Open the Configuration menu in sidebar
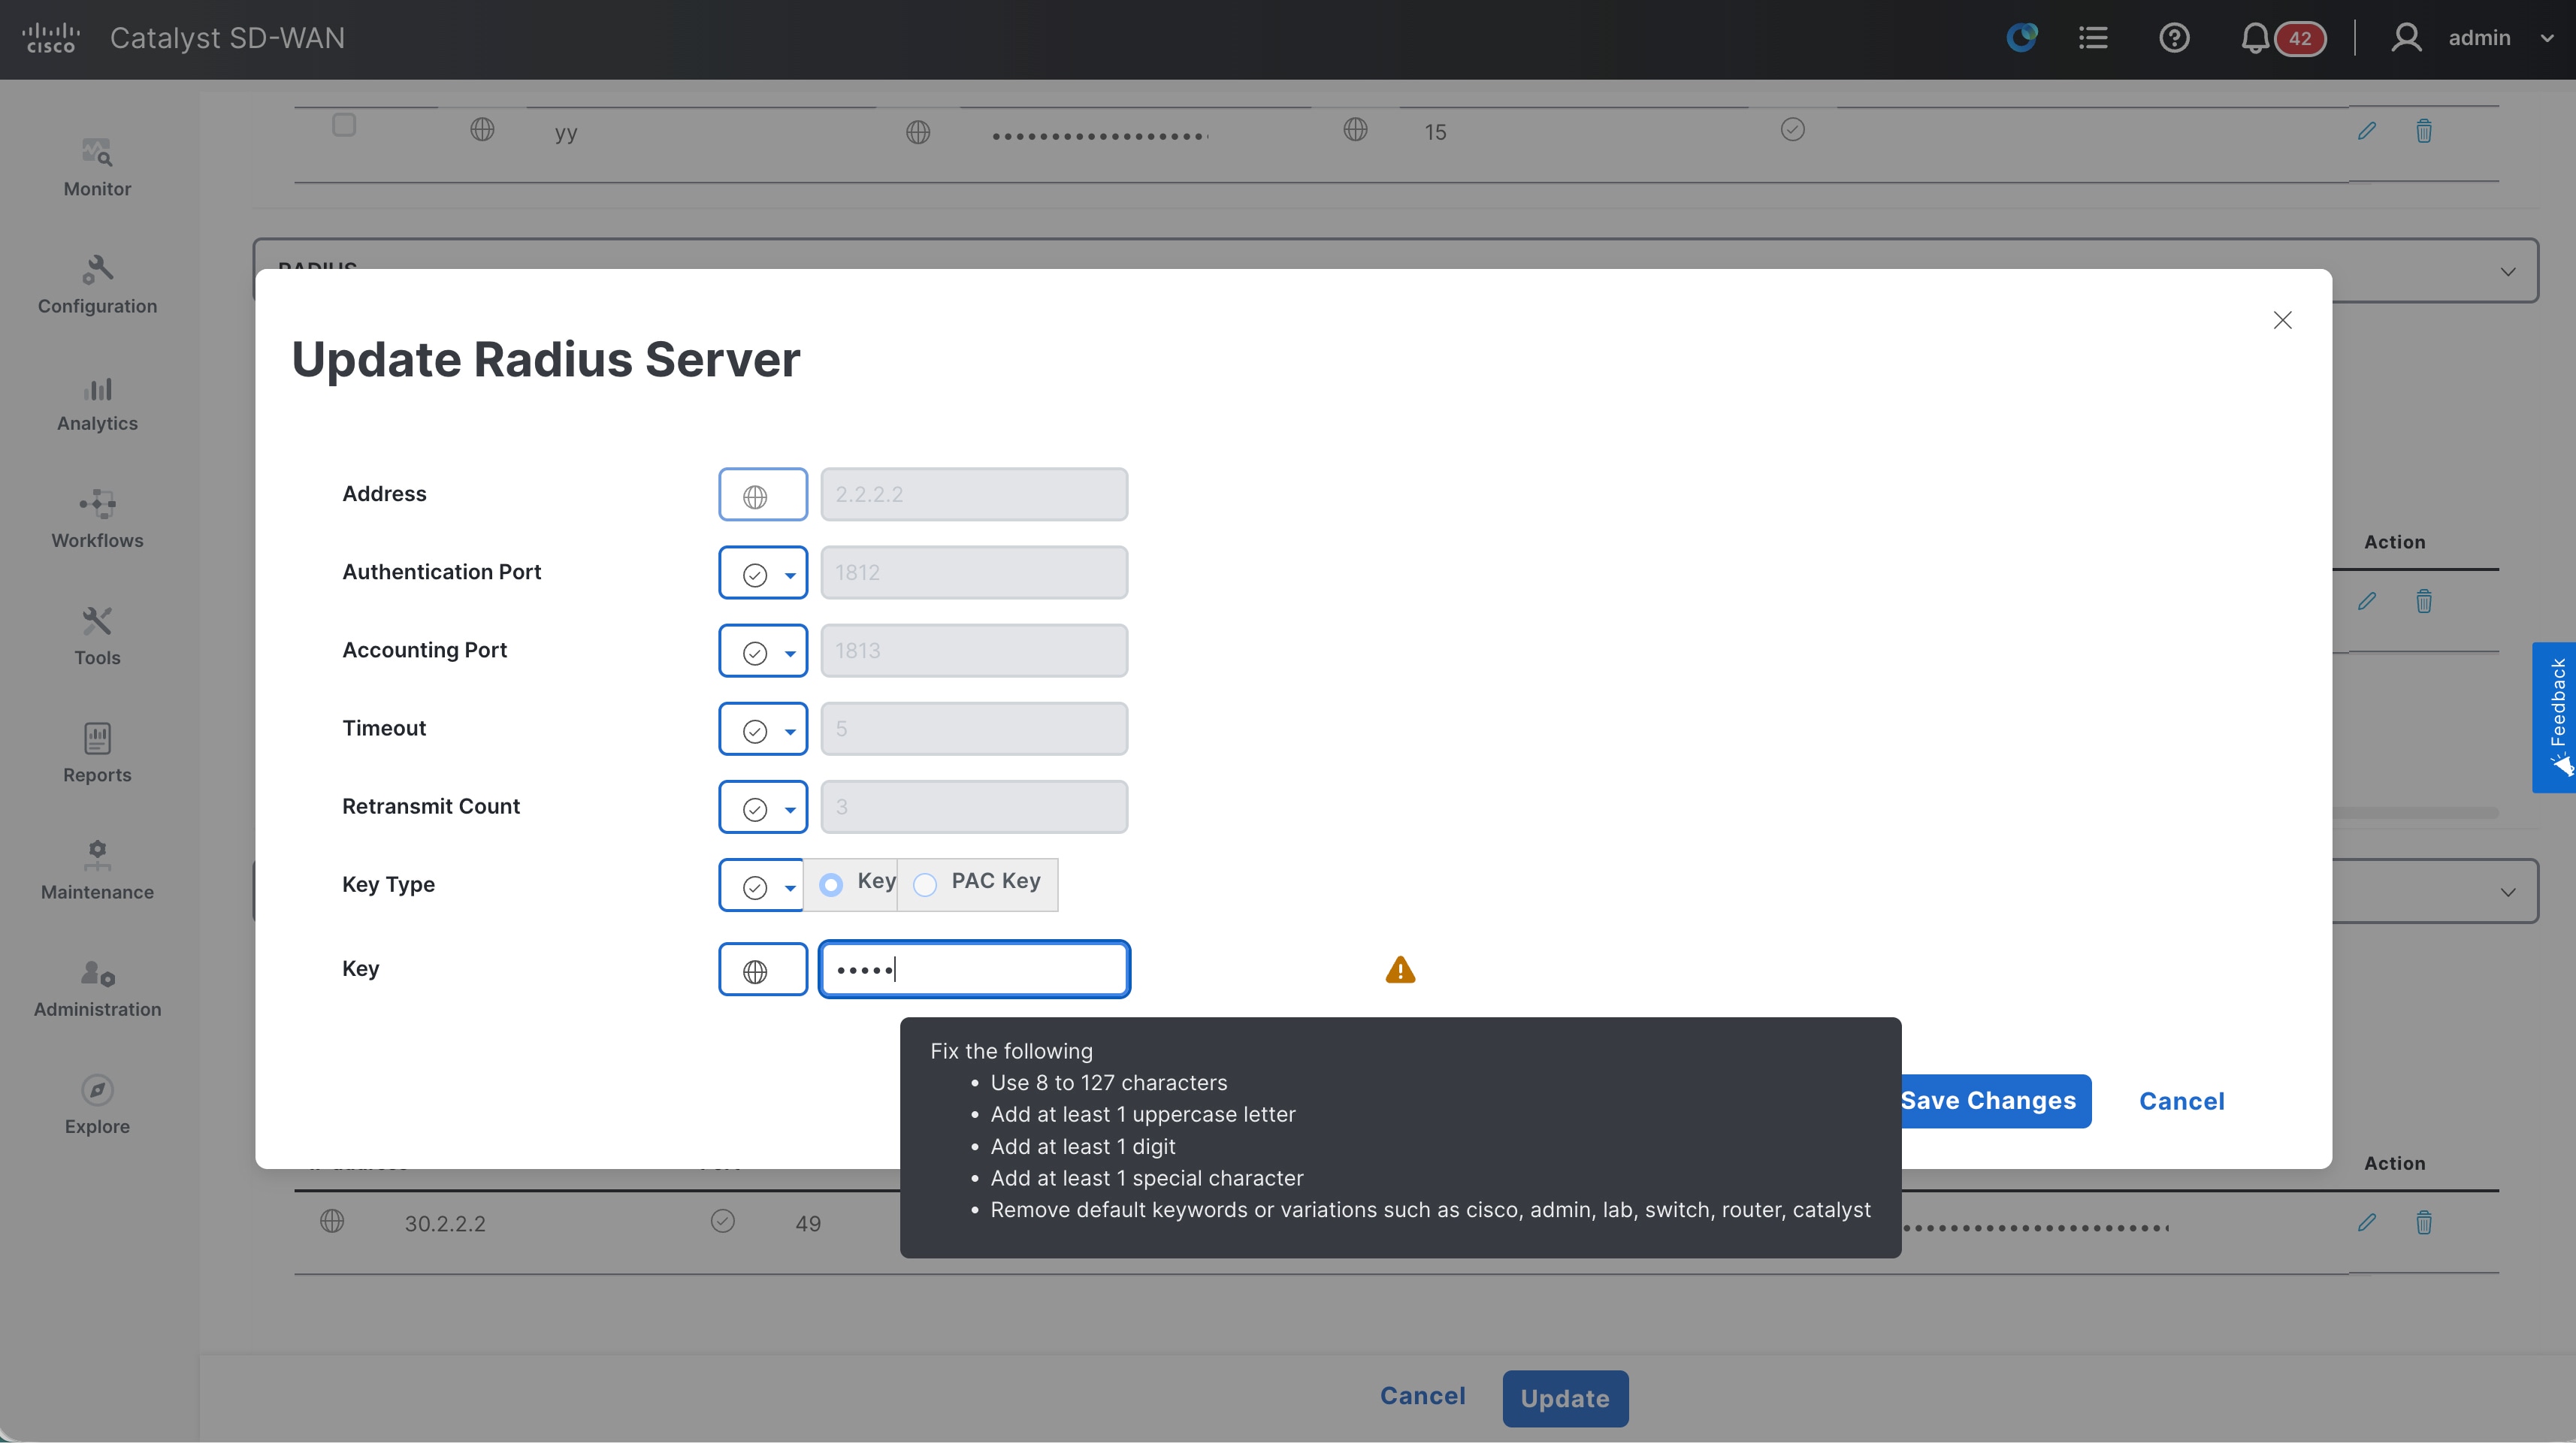The image size is (2576, 1444). tap(97, 284)
